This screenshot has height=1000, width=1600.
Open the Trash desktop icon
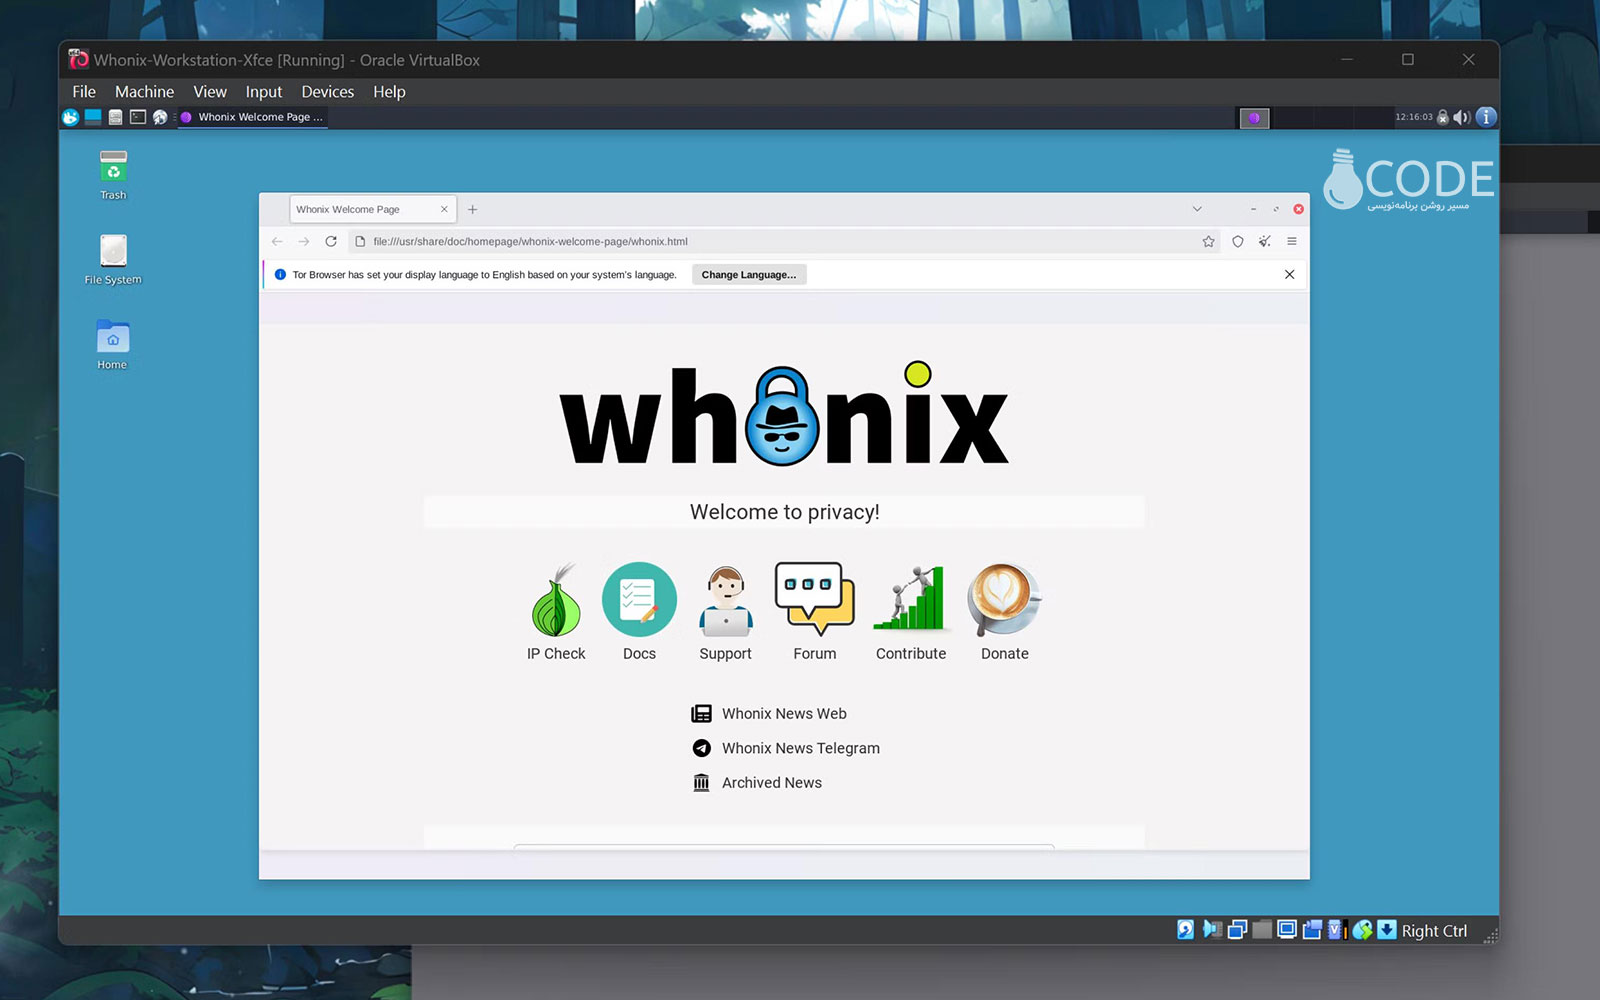click(113, 175)
